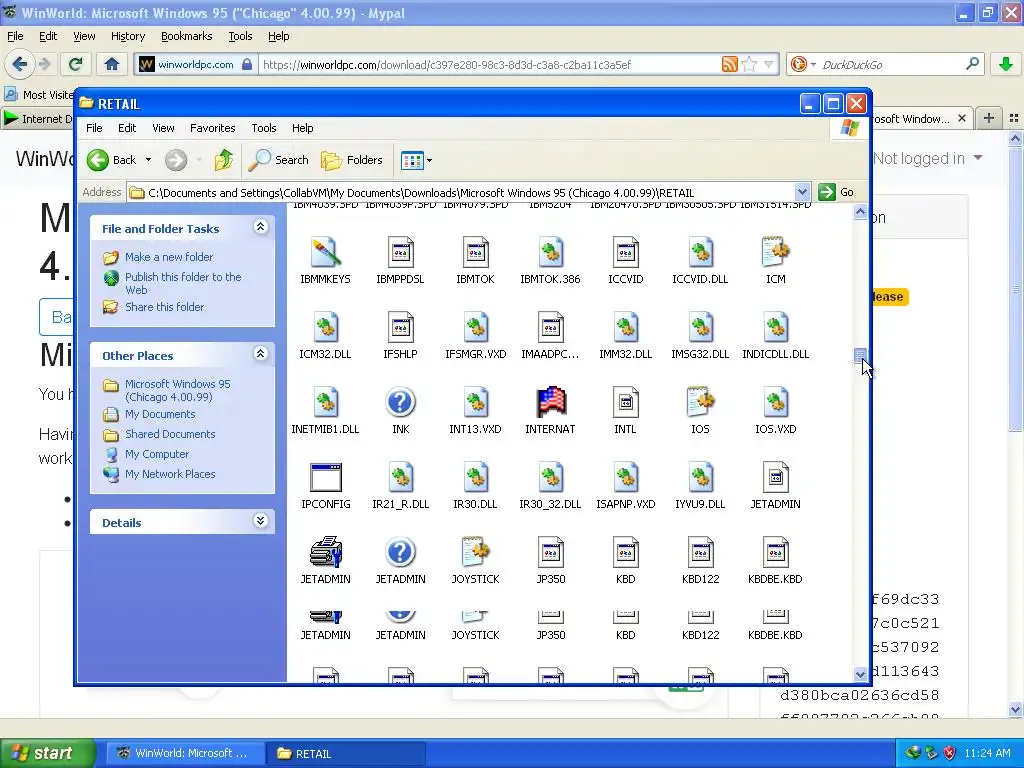Select the IPCONFIG program icon
Viewport: 1024px width, 768px height.
(325, 478)
